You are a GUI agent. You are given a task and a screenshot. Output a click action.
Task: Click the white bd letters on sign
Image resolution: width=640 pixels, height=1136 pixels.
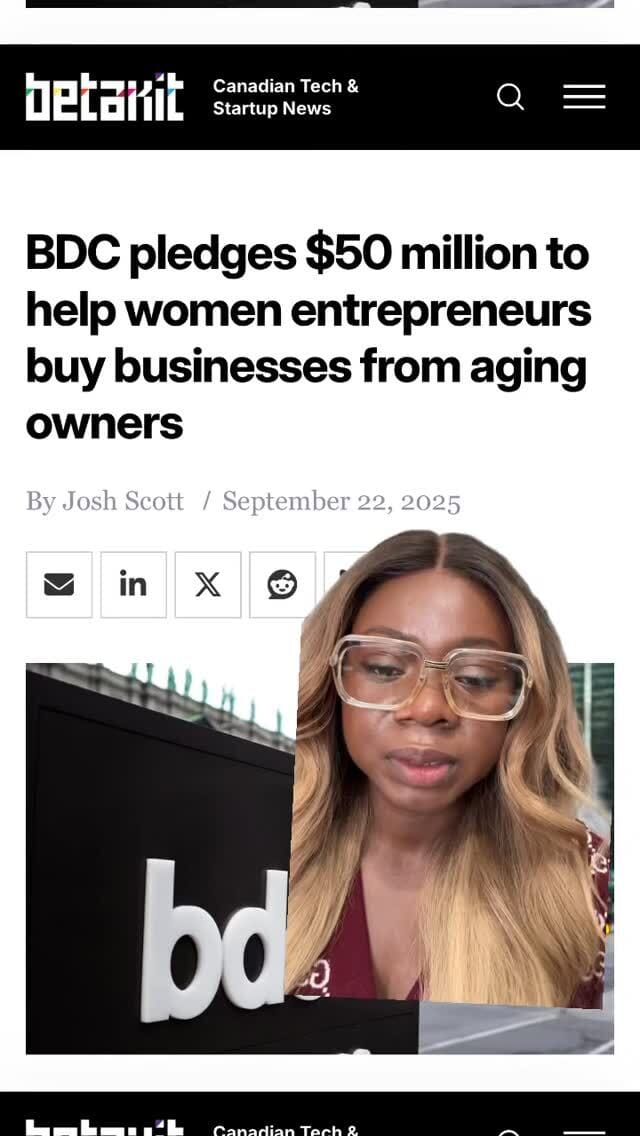click(x=215, y=939)
